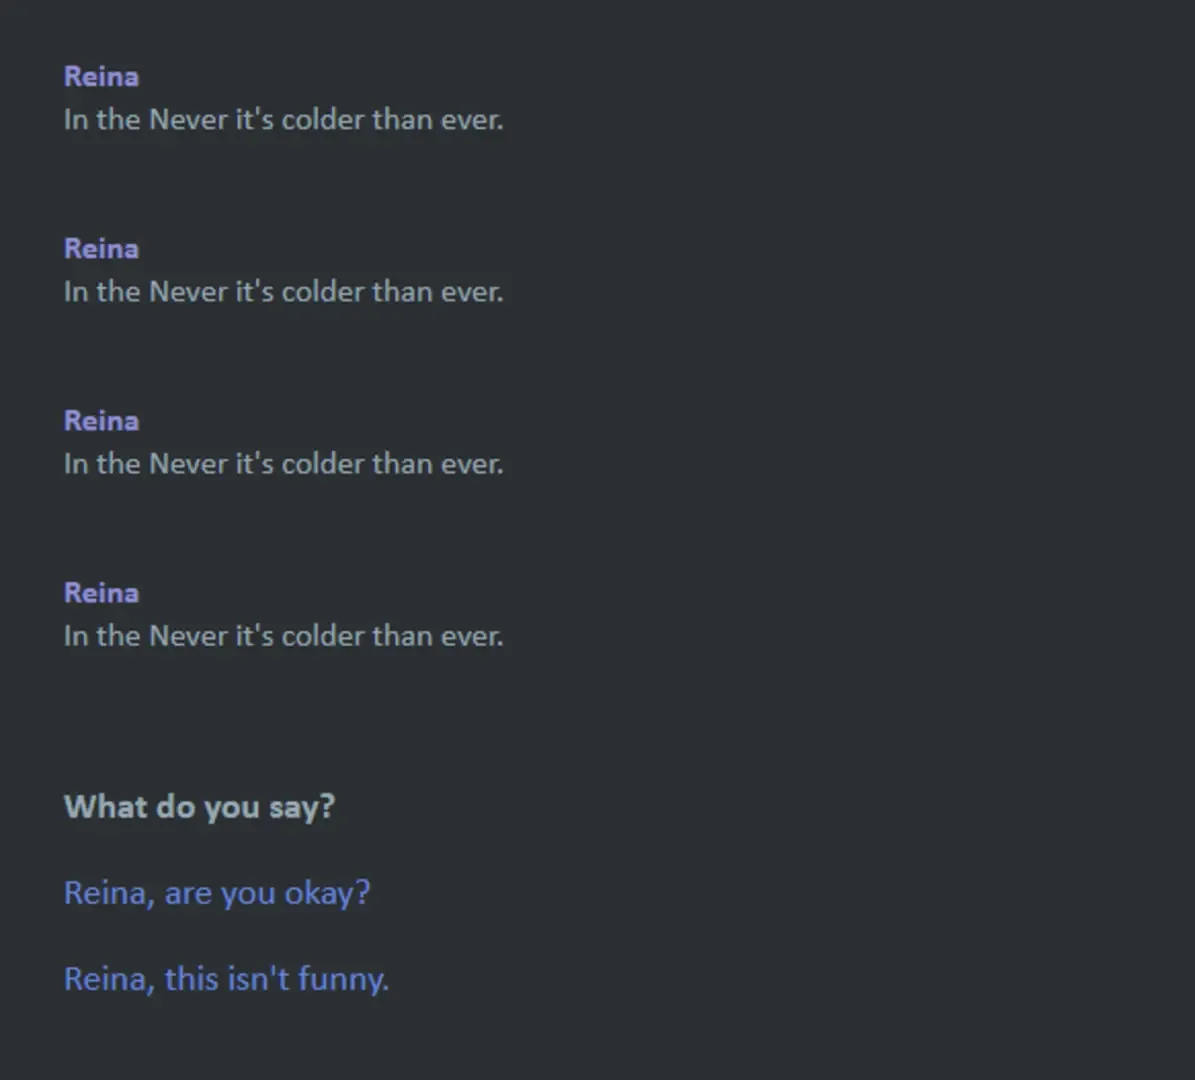Click the topmost Reina speaker name
The width and height of the screenshot is (1195, 1080).
tap(101, 76)
